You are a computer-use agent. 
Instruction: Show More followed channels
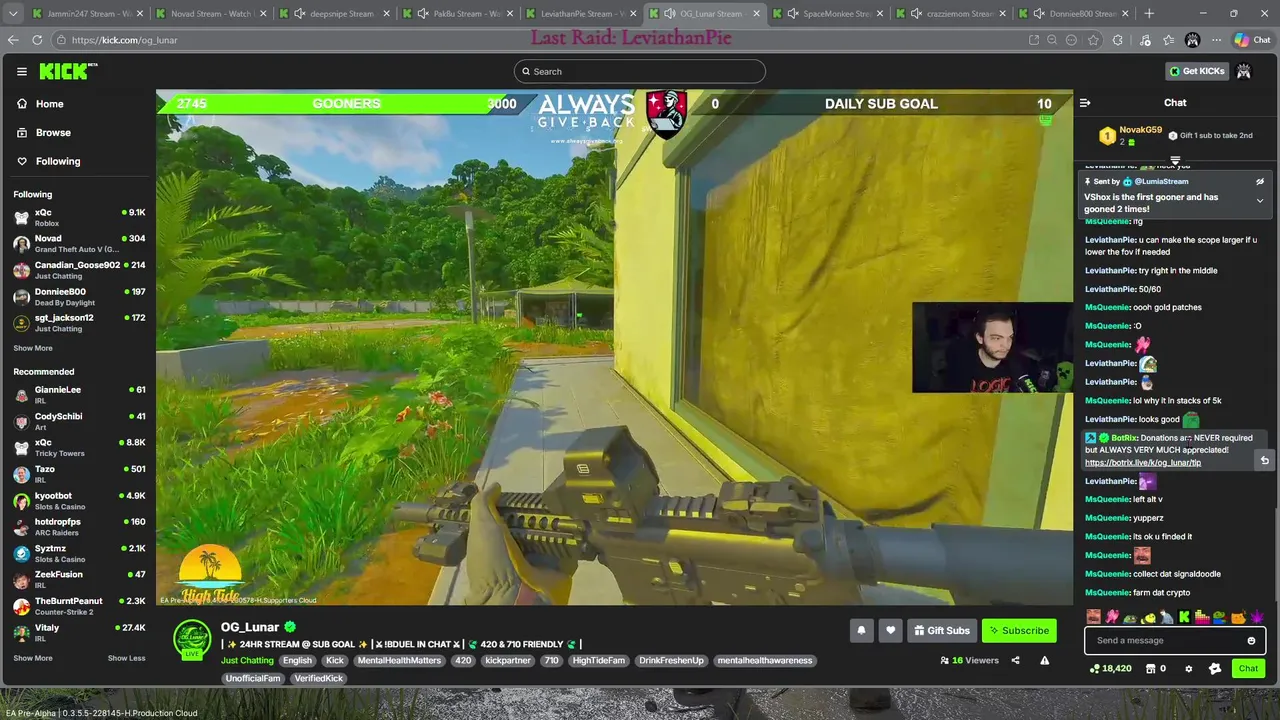(33, 348)
